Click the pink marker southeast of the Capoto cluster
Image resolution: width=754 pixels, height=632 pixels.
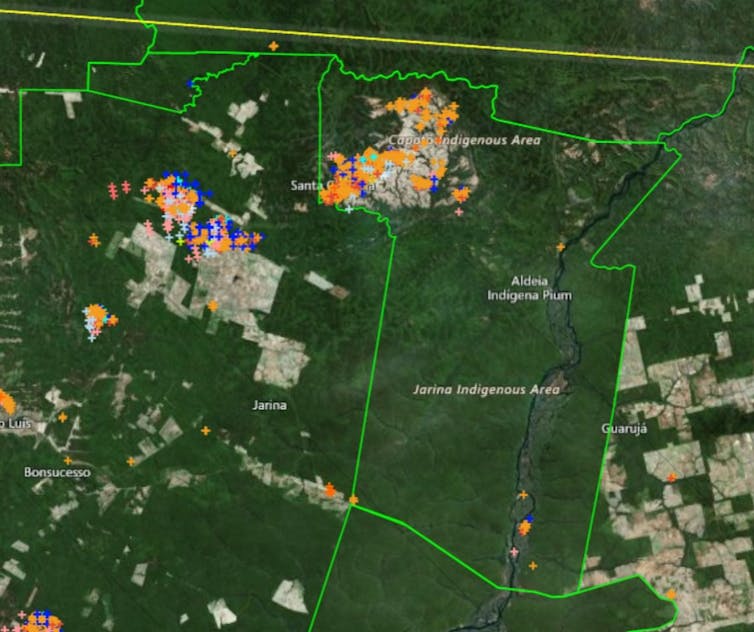click(x=459, y=211)
